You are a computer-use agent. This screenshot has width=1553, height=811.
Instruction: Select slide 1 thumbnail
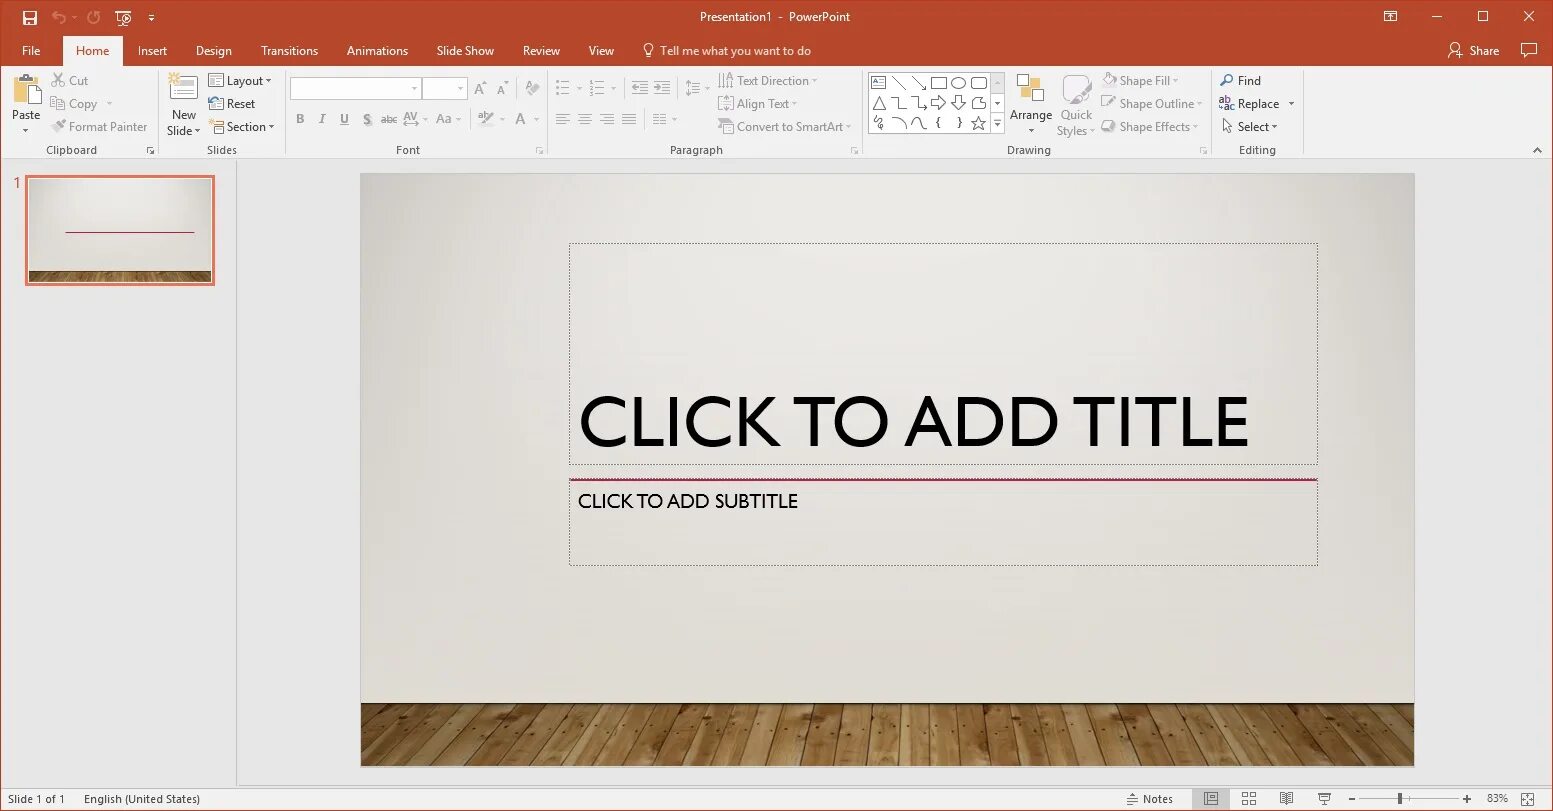tap(120, 230)
